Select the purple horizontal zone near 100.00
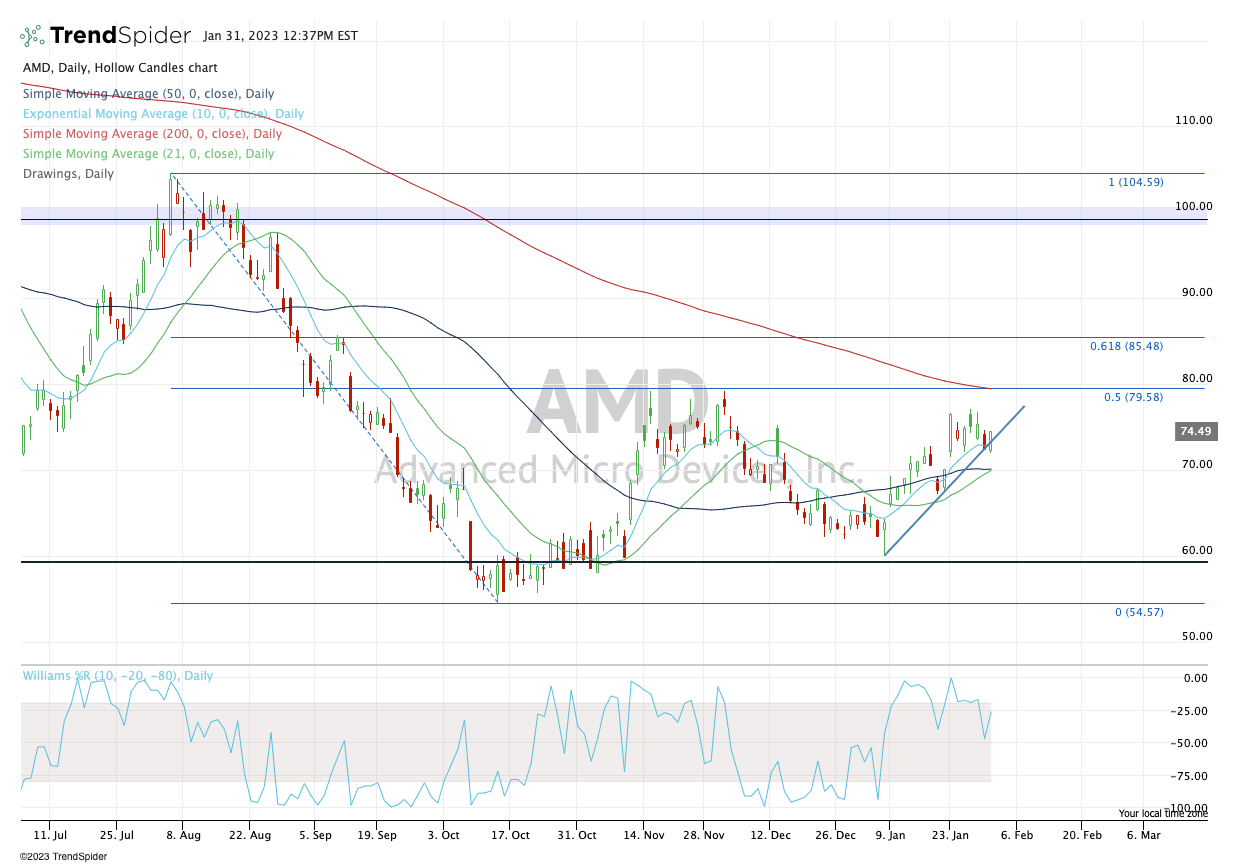1238x866 pixels. coord(614,215)
